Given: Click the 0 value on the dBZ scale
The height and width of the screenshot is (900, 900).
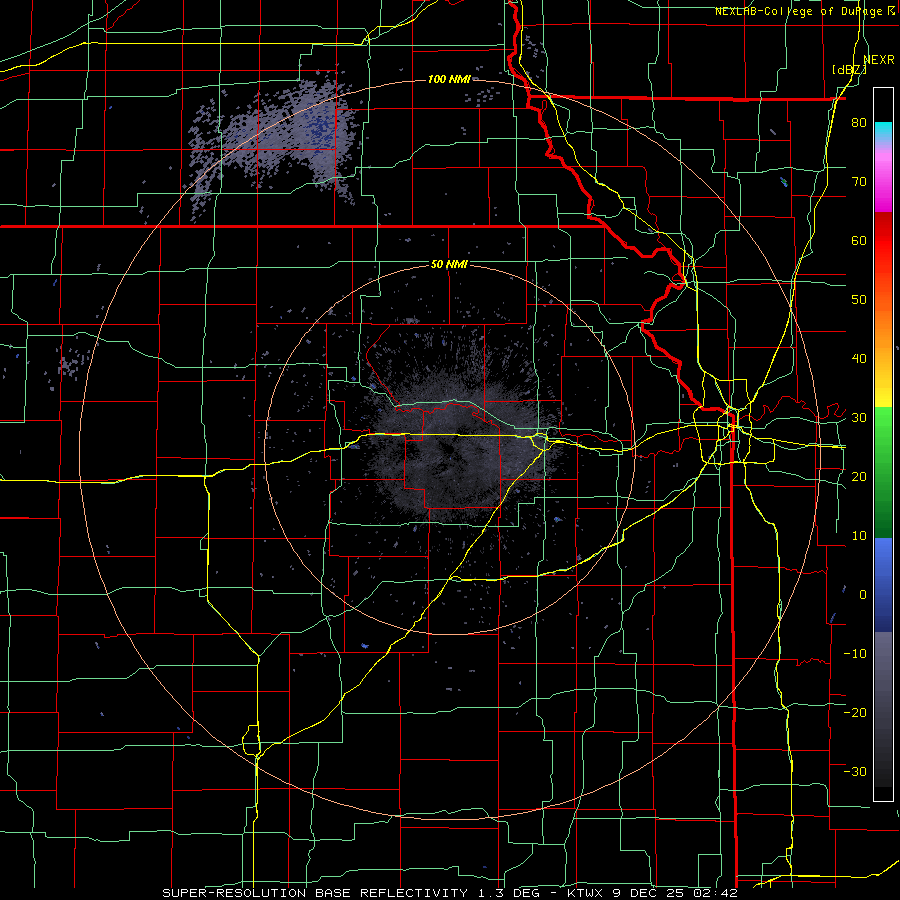Looking at the screenshot, I should (863, 595).
